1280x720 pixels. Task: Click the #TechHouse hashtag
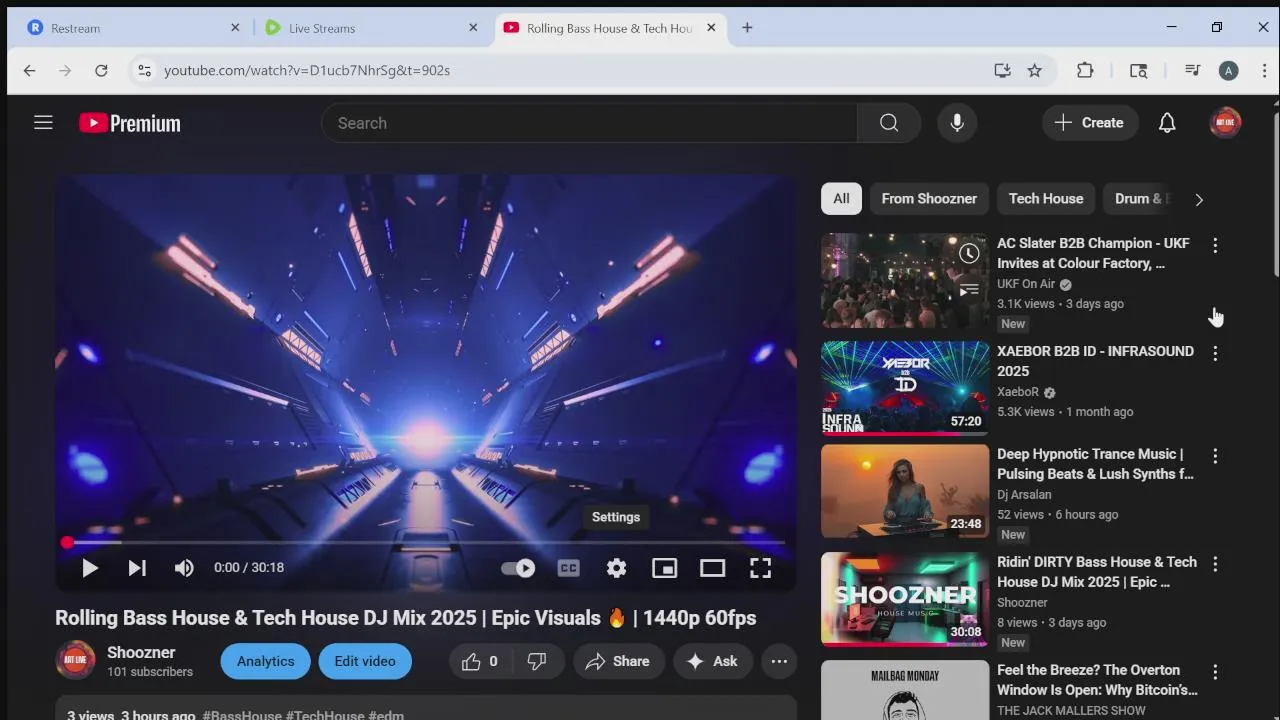tap(325, 715)
